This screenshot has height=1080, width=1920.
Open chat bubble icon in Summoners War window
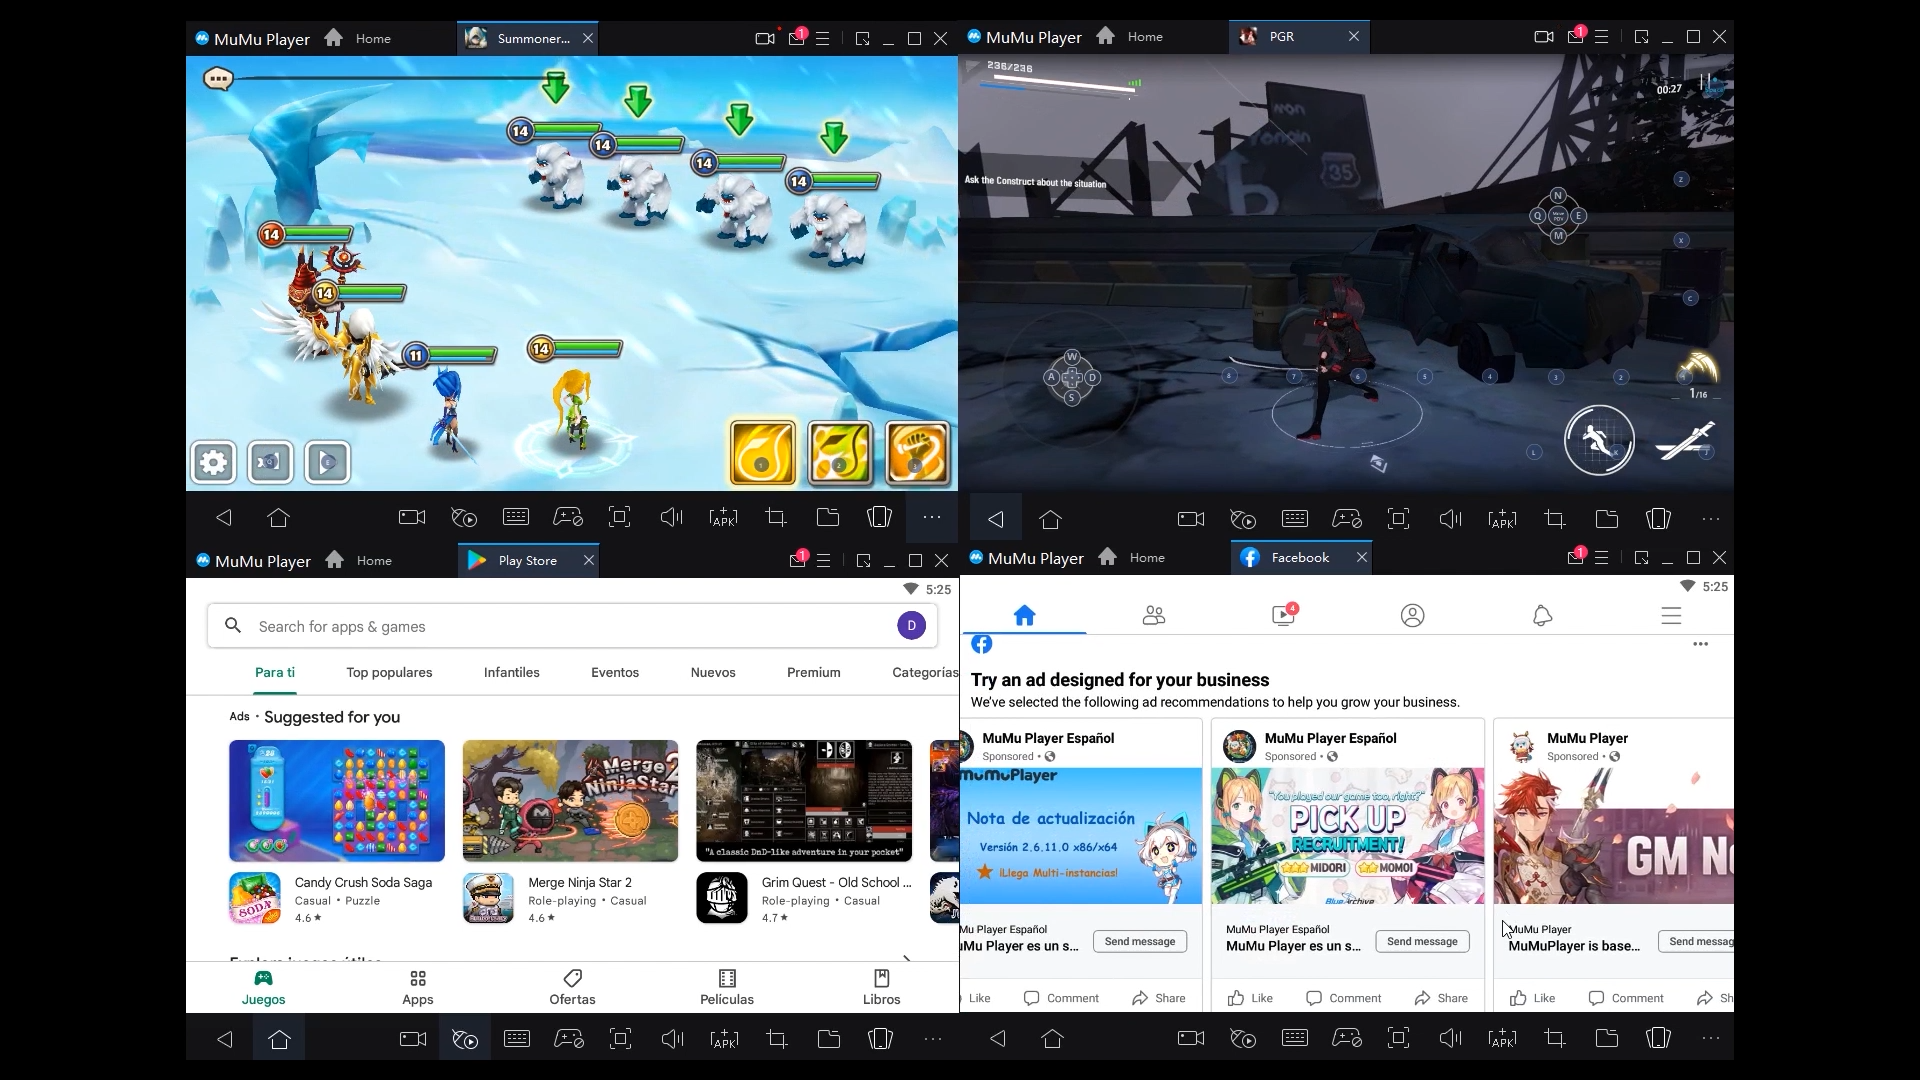pos(218,78)
